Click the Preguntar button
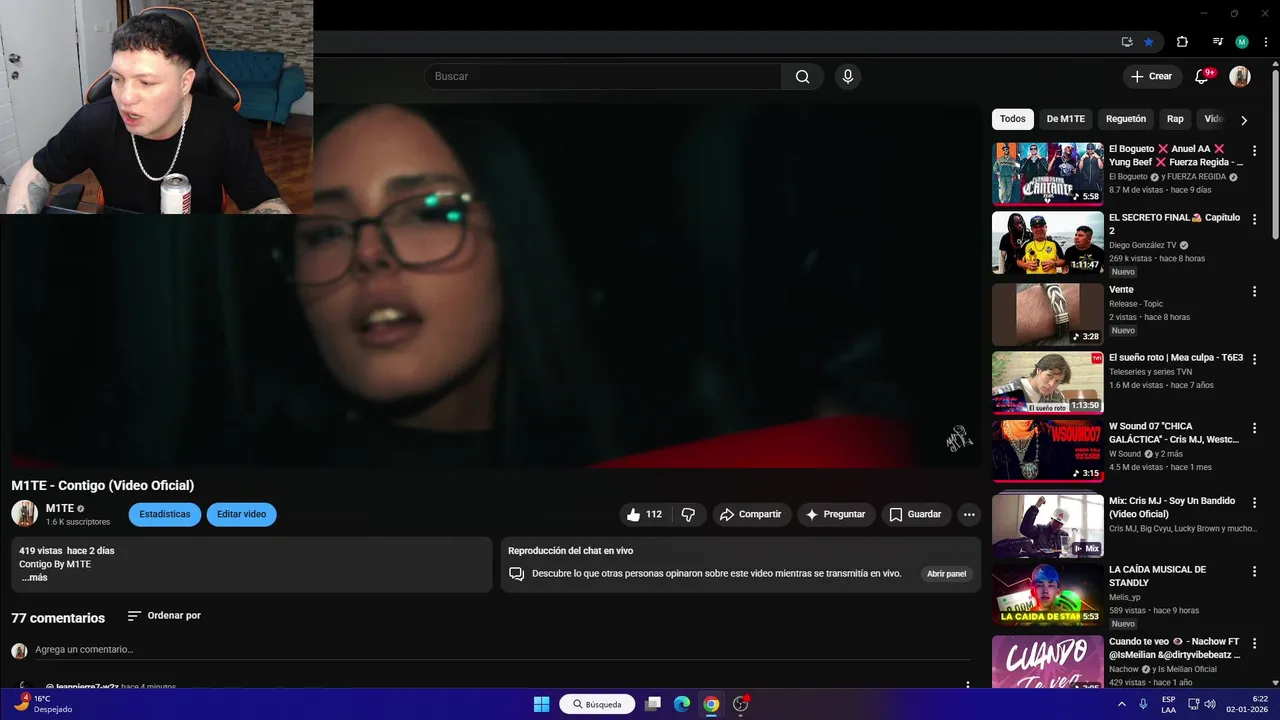Image resolution: width=1280 pixels, height=720 pixels. click(836, 514)
